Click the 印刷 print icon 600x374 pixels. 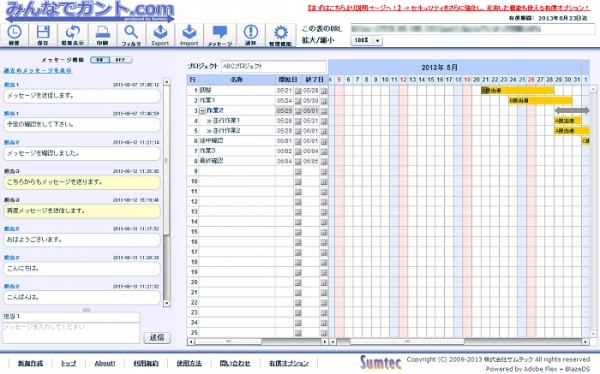(x=103, y=35)
